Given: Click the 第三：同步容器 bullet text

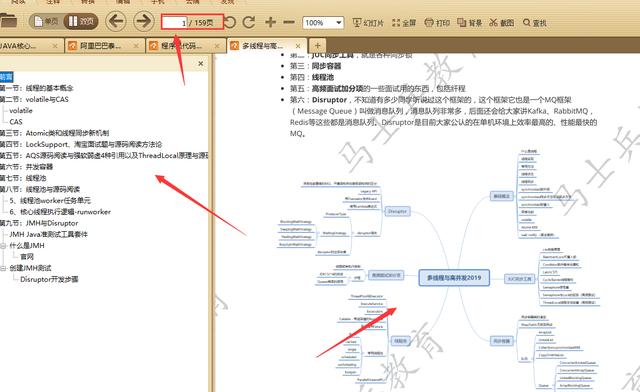Looking at the screenshot, I should (x=316, y=66).
